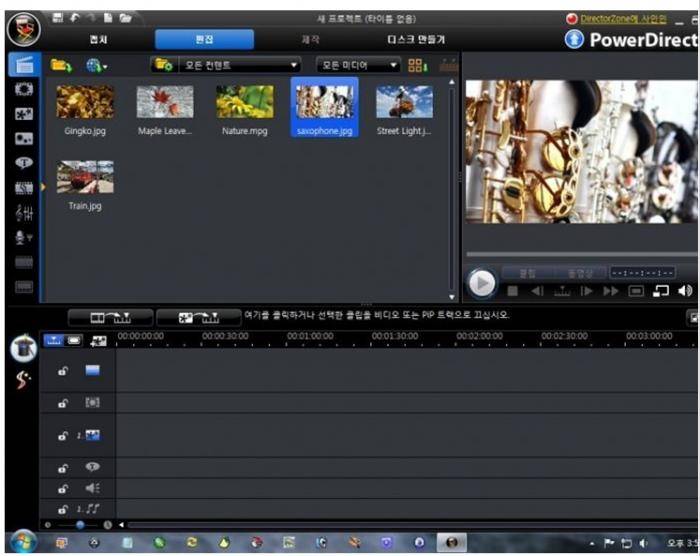Screen dimensions: 700x556
Task: Click the timeline zoom slider
Action: [x=79, y=524]
